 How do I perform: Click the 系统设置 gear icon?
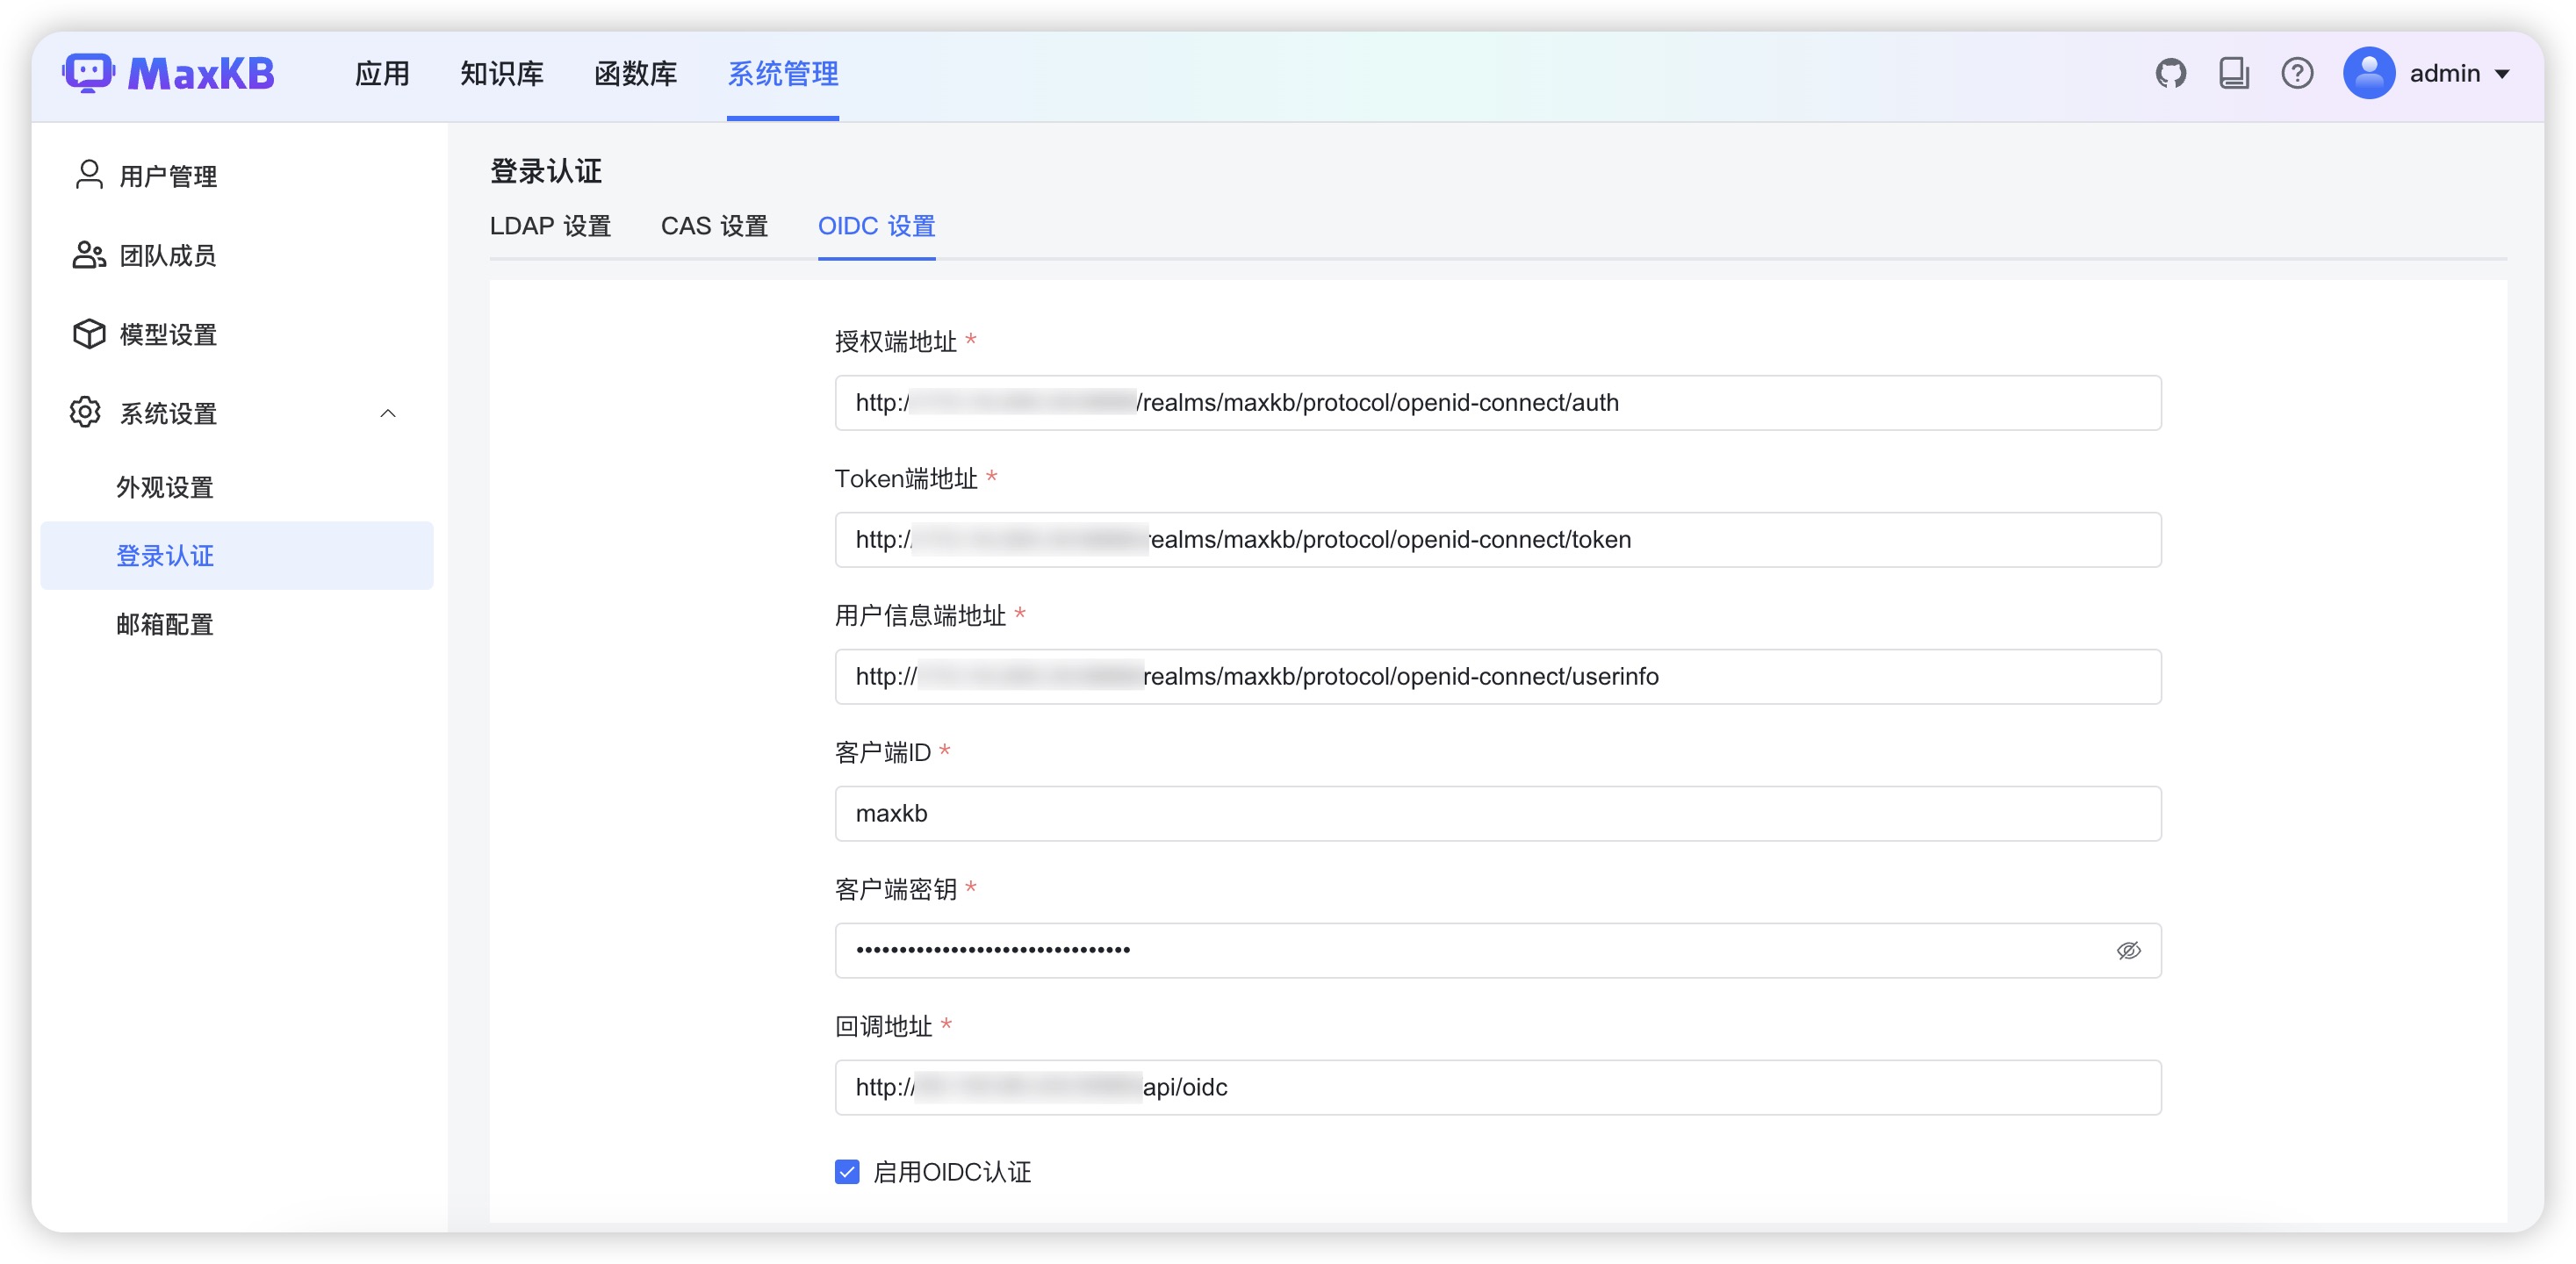click(x=85, y=412)
